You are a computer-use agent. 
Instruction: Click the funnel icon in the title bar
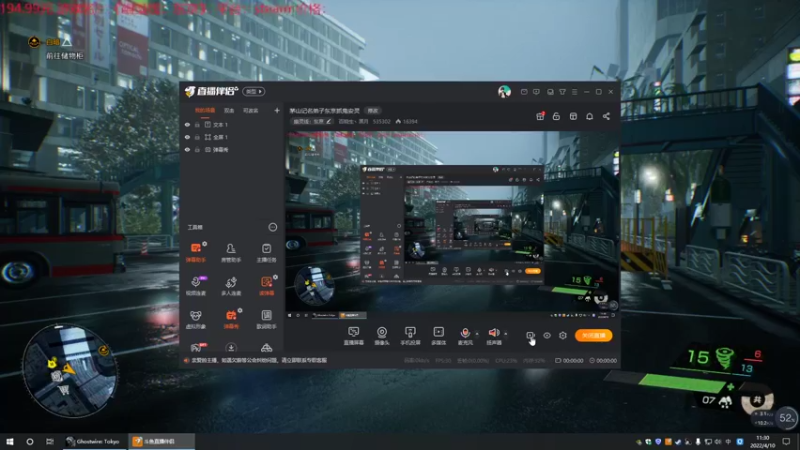(x=562, y=92)
